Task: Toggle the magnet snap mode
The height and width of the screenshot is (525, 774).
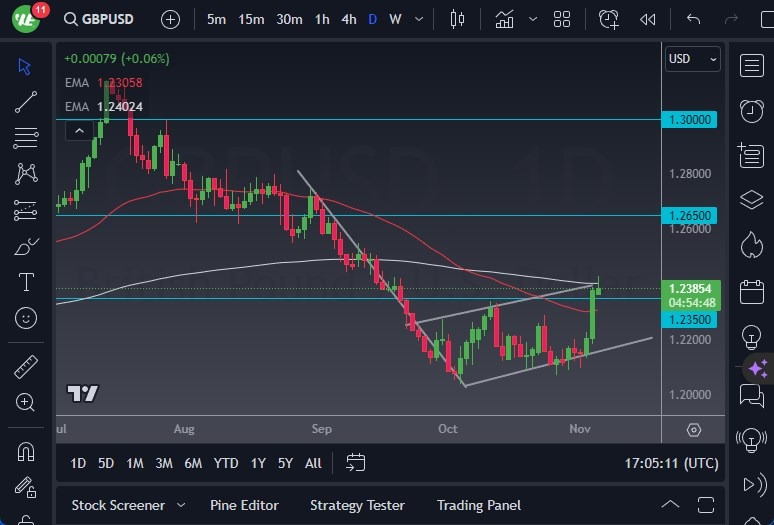Action: 26,451
